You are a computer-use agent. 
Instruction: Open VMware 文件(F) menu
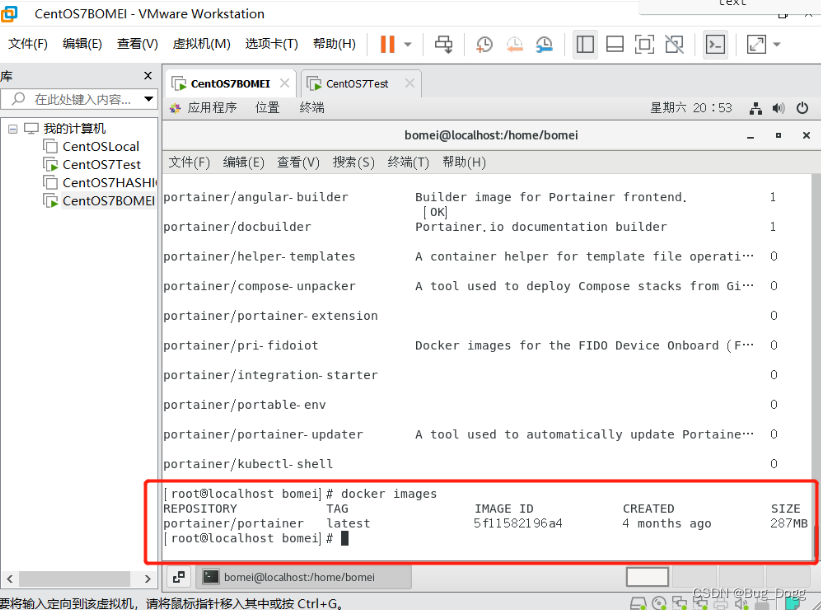coord(28,43)
